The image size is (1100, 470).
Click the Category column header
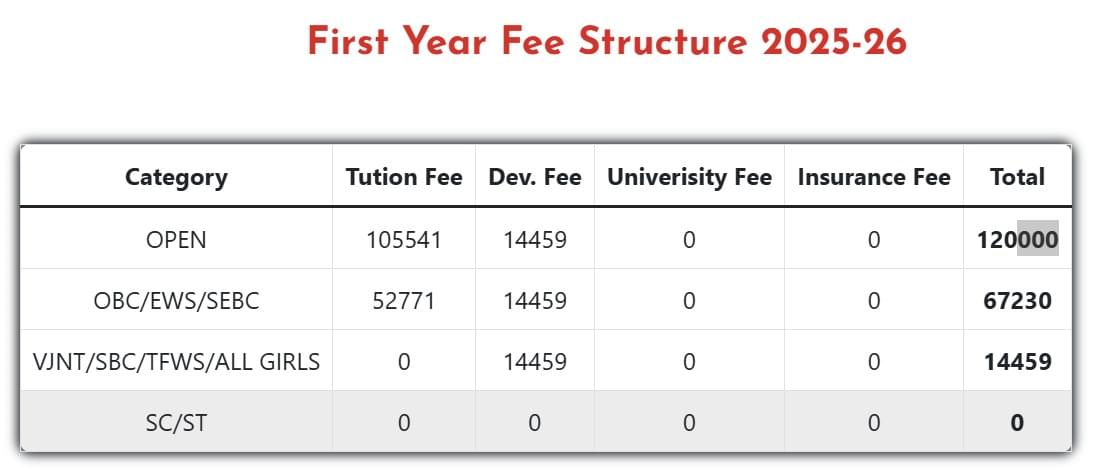[x=176, y=177]
